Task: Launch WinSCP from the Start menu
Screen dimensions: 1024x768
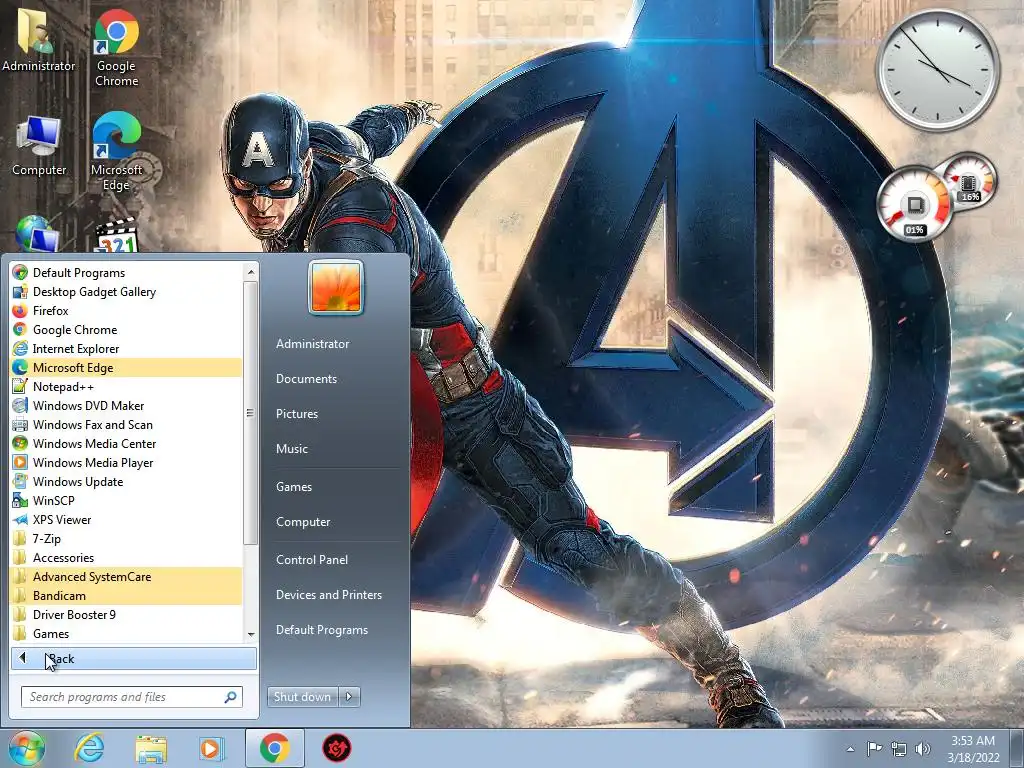Action: [126, 500]
